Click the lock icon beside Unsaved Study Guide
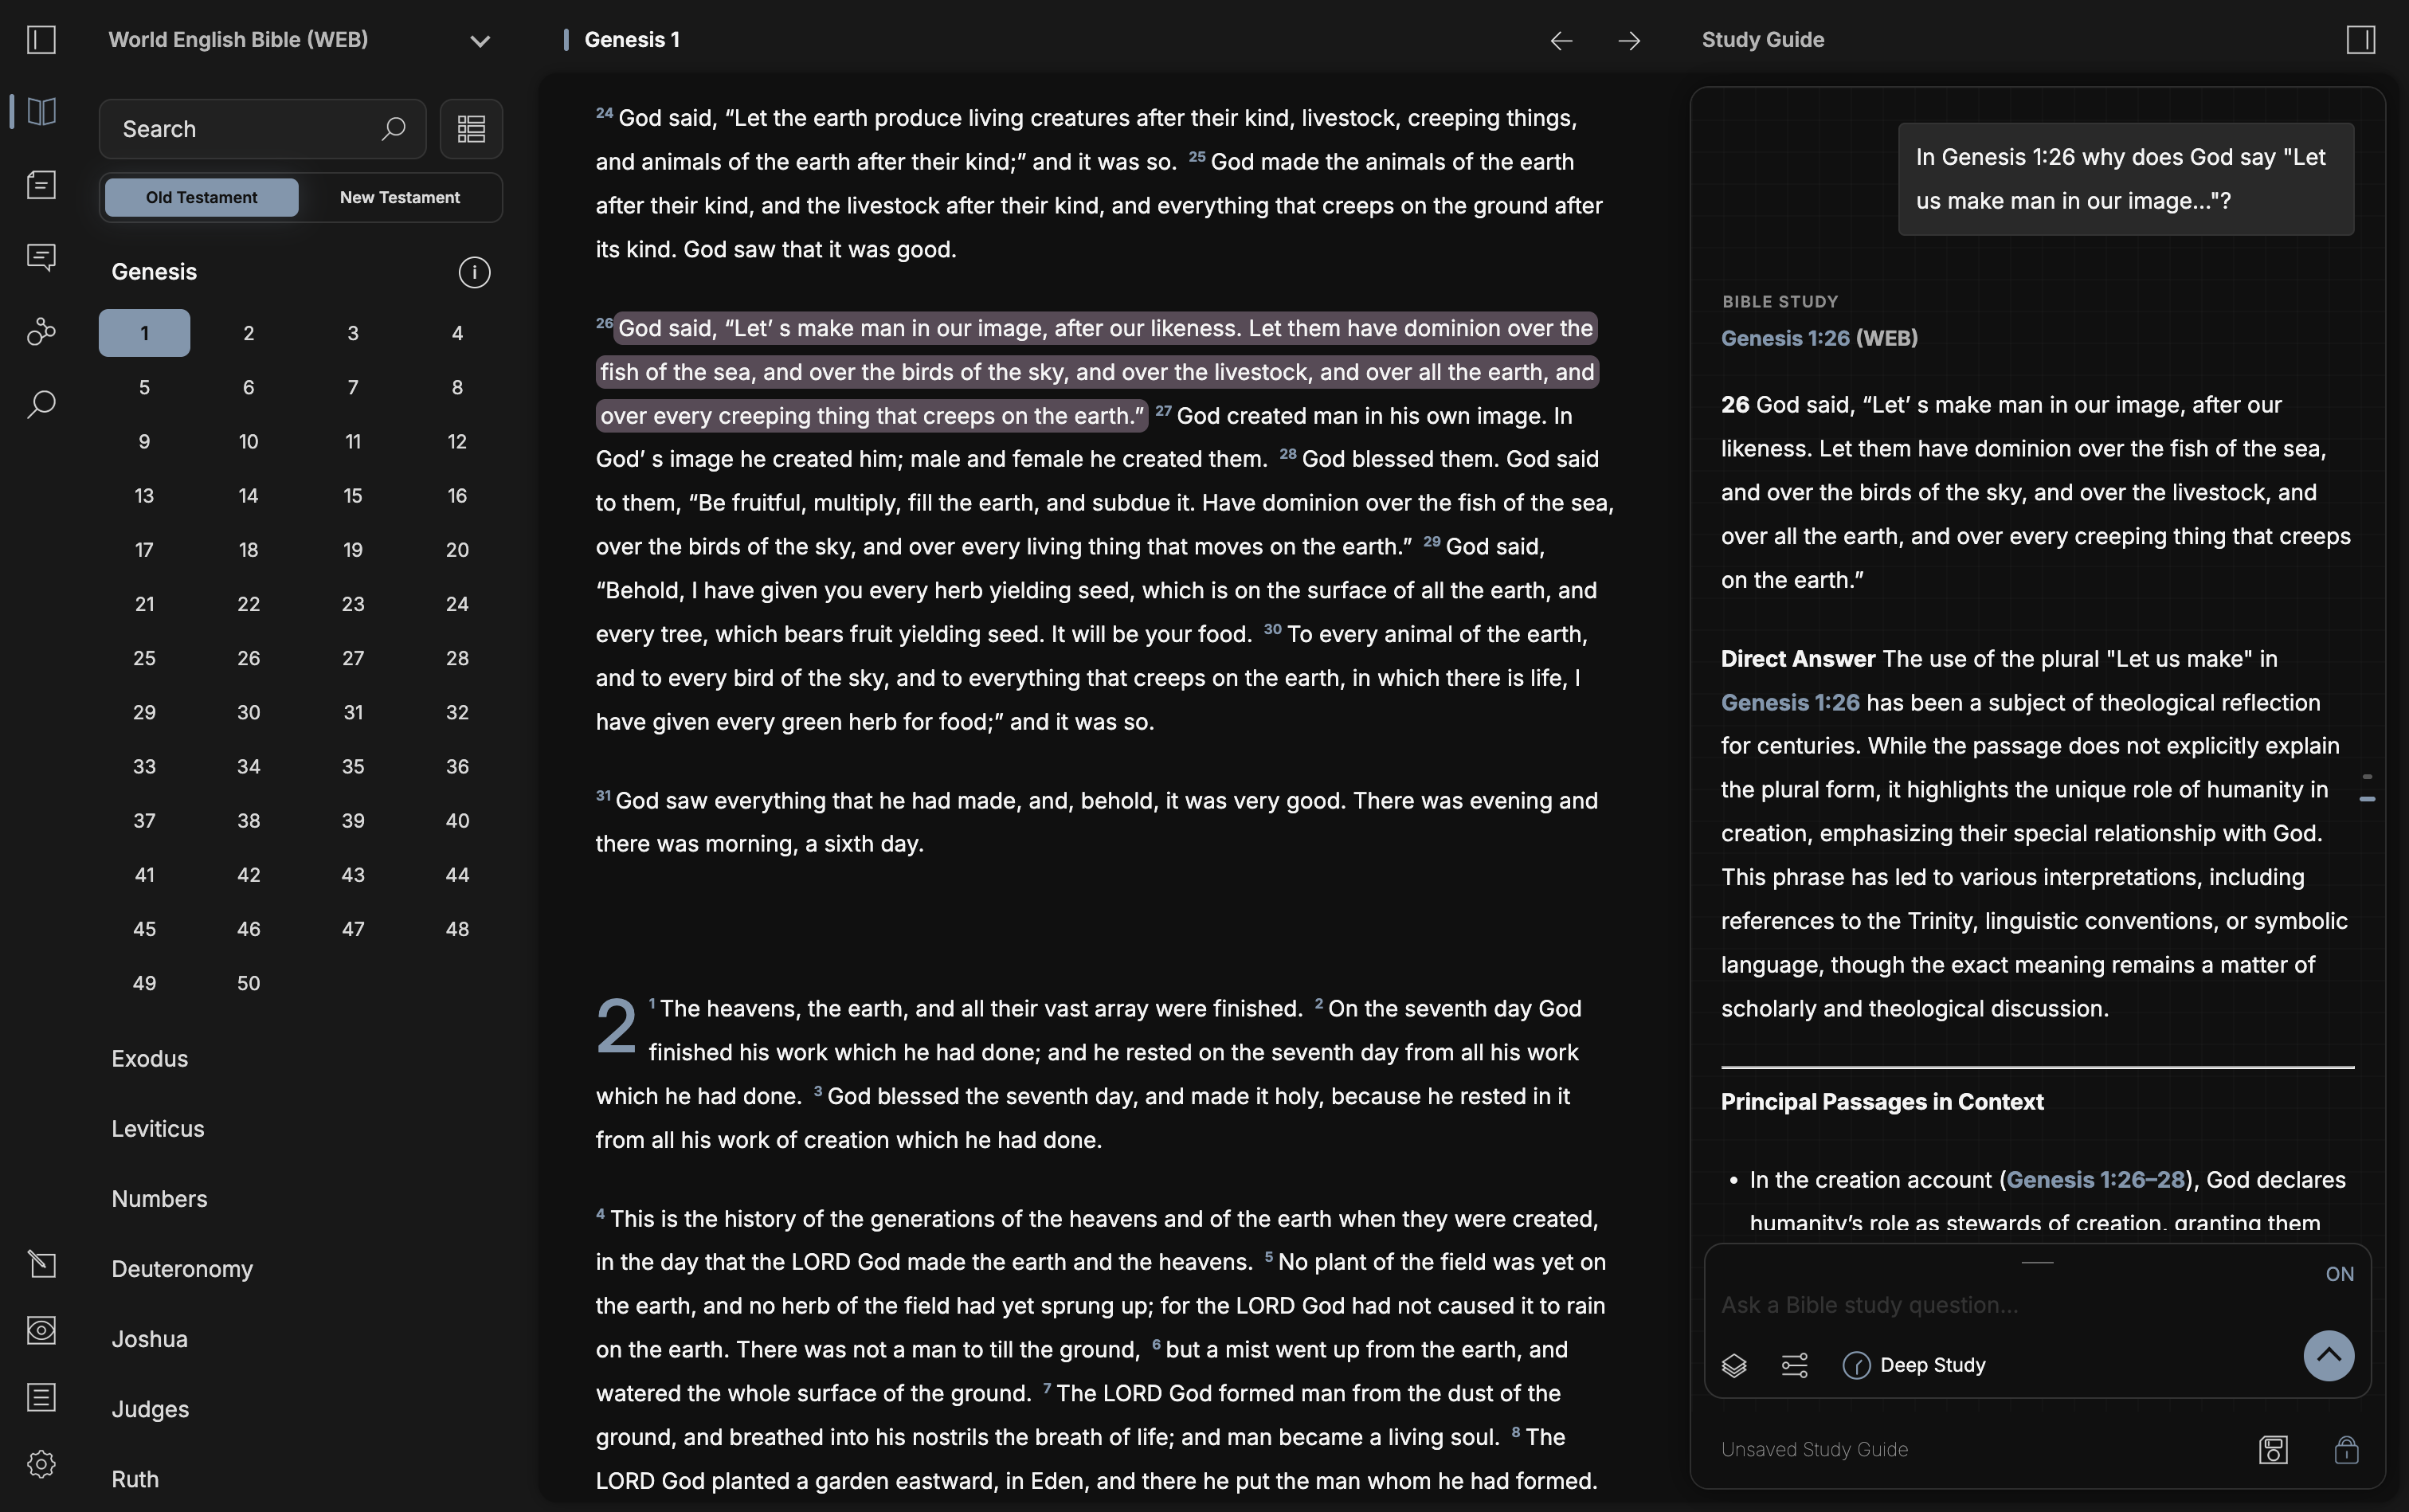Image resolution: width=2409 pixels, height=1512 pixels. pyautogui.click(x=2346, y=1450)
